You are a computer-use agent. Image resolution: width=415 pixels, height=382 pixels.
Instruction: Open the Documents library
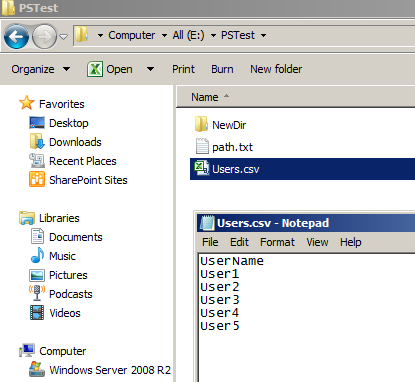[x=76, y=237]
